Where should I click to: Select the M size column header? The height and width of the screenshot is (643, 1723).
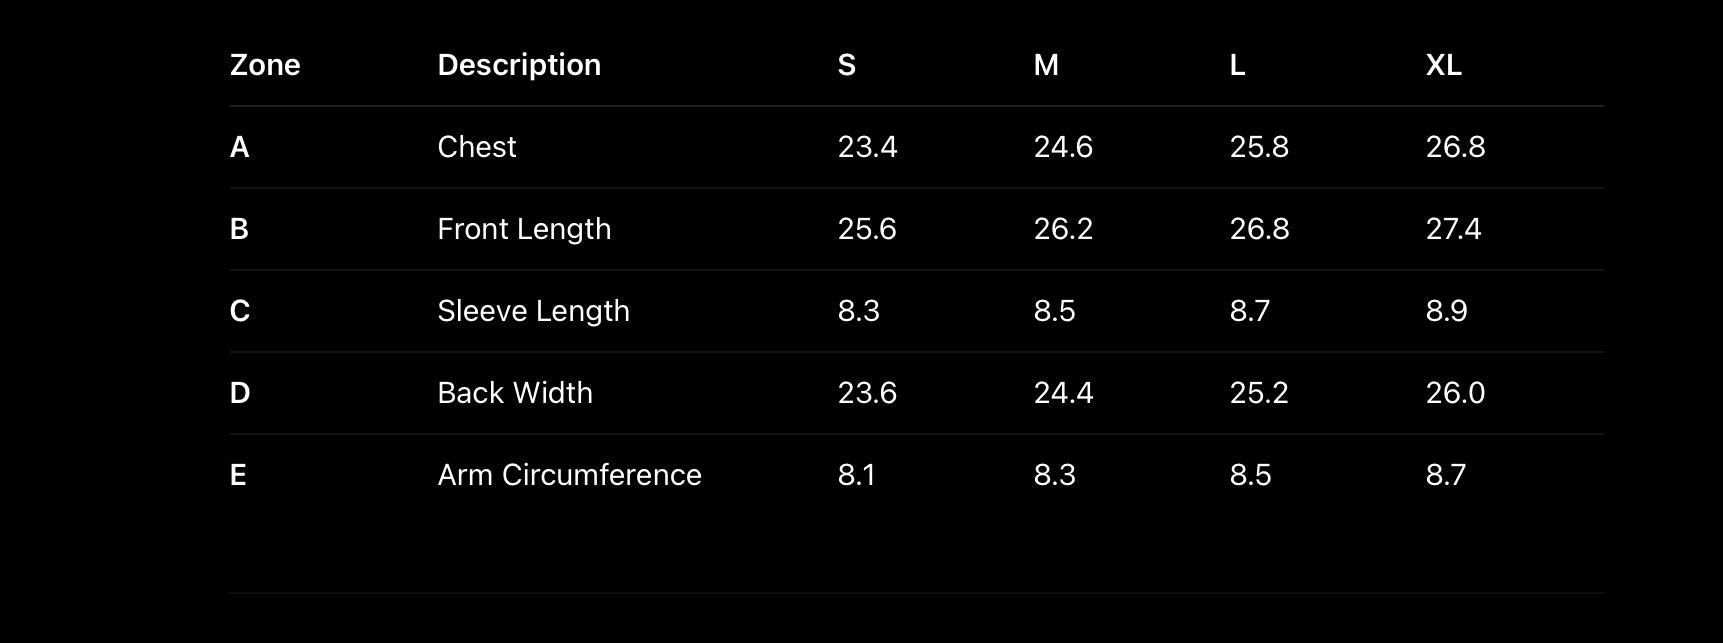click(x=1045, y=65)
